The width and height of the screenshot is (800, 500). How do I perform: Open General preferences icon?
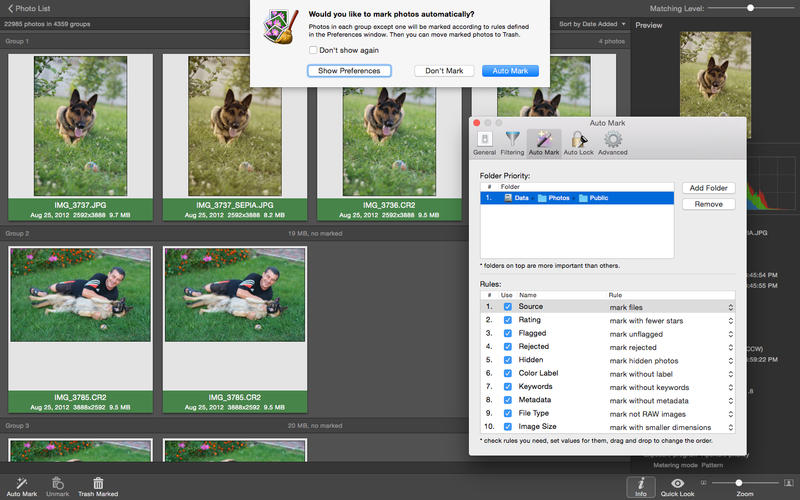click(484, 140)
